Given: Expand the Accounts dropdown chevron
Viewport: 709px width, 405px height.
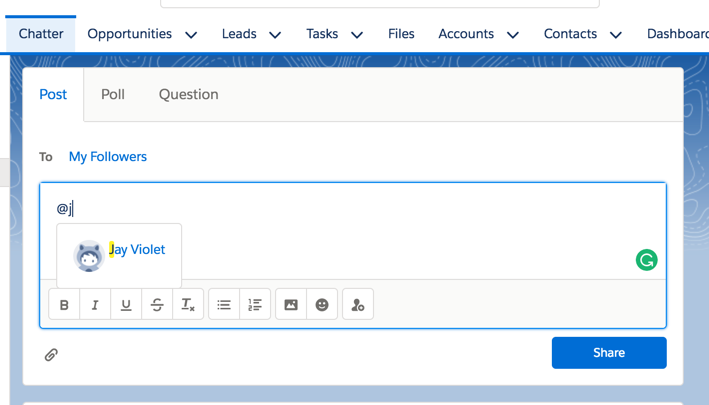Looking at the screenshot, I should 513,35.
